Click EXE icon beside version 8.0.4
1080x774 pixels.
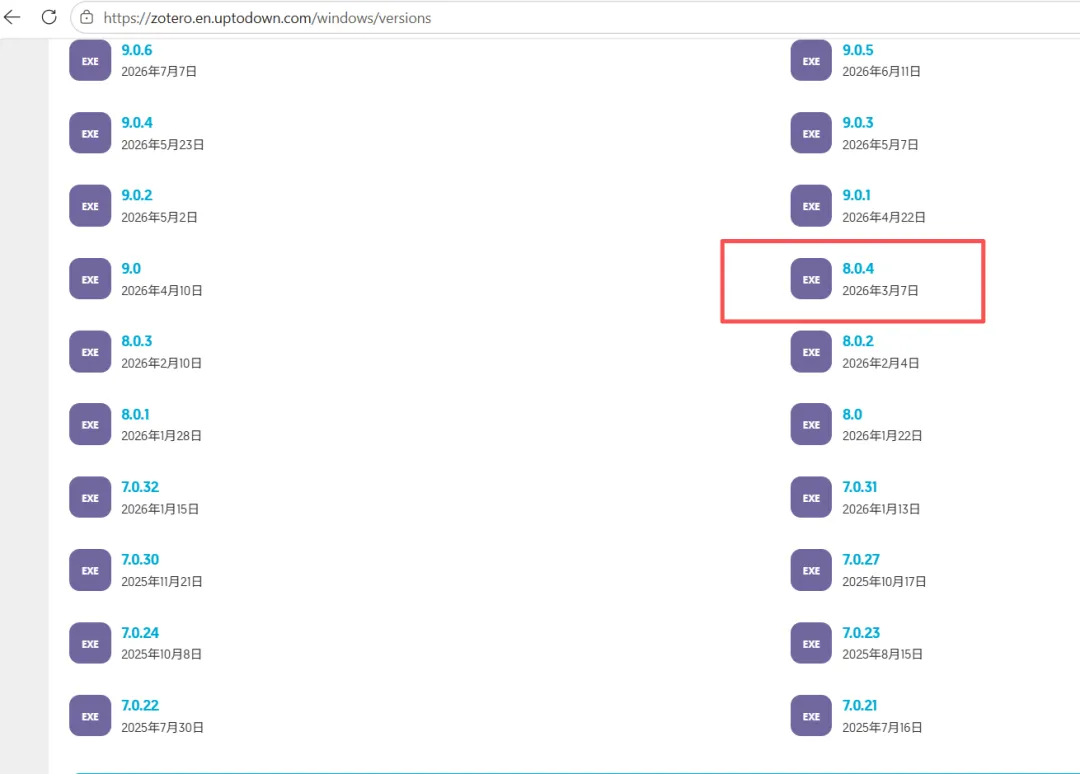[811, 279]
